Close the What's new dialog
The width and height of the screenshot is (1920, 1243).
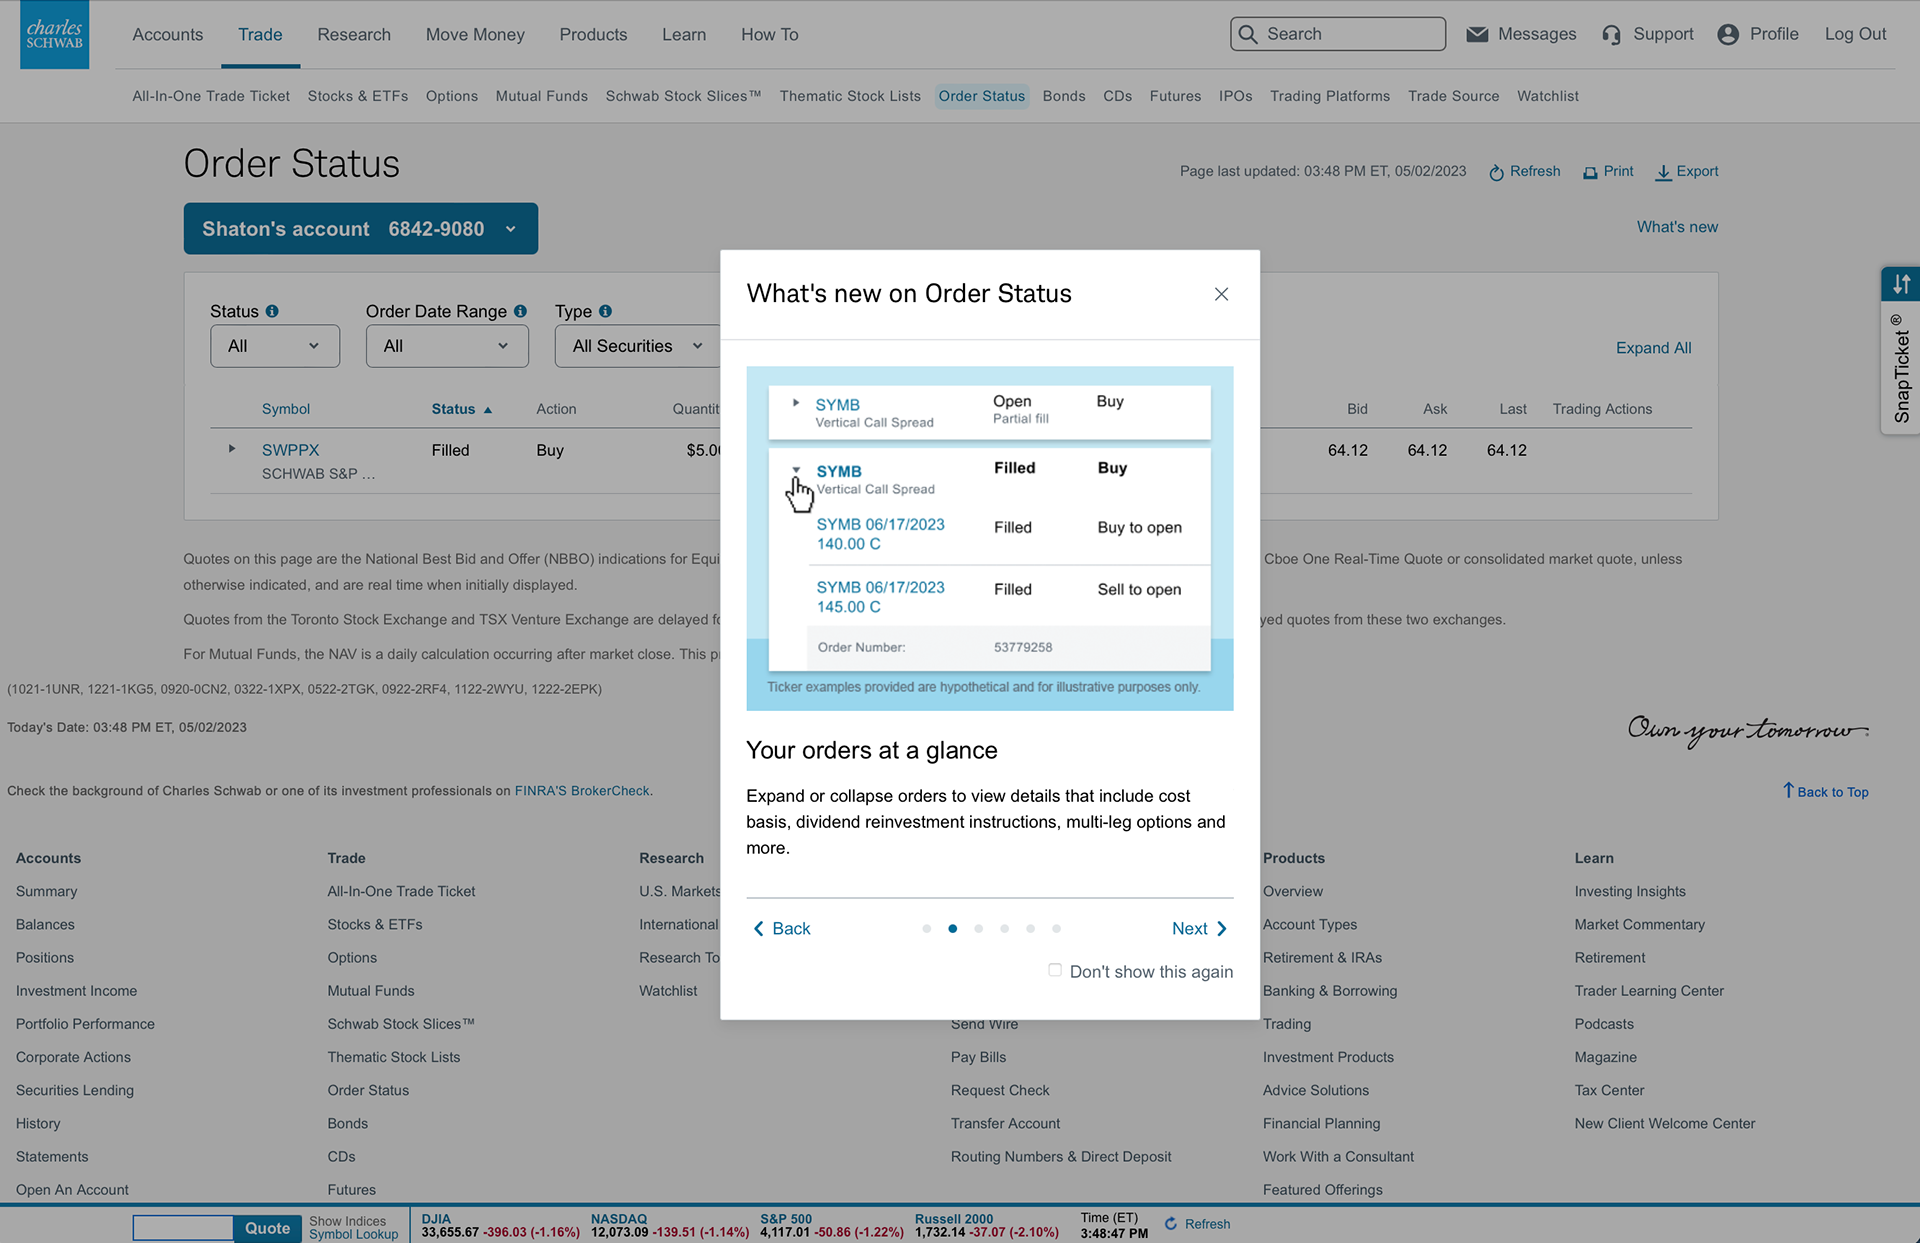[1221, 294]
